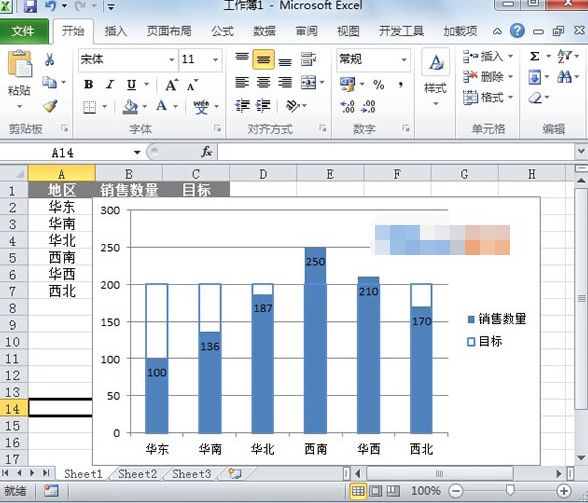Switch to Page Layout view icon
Screen dimensions: 588x503
pos(376,491)
